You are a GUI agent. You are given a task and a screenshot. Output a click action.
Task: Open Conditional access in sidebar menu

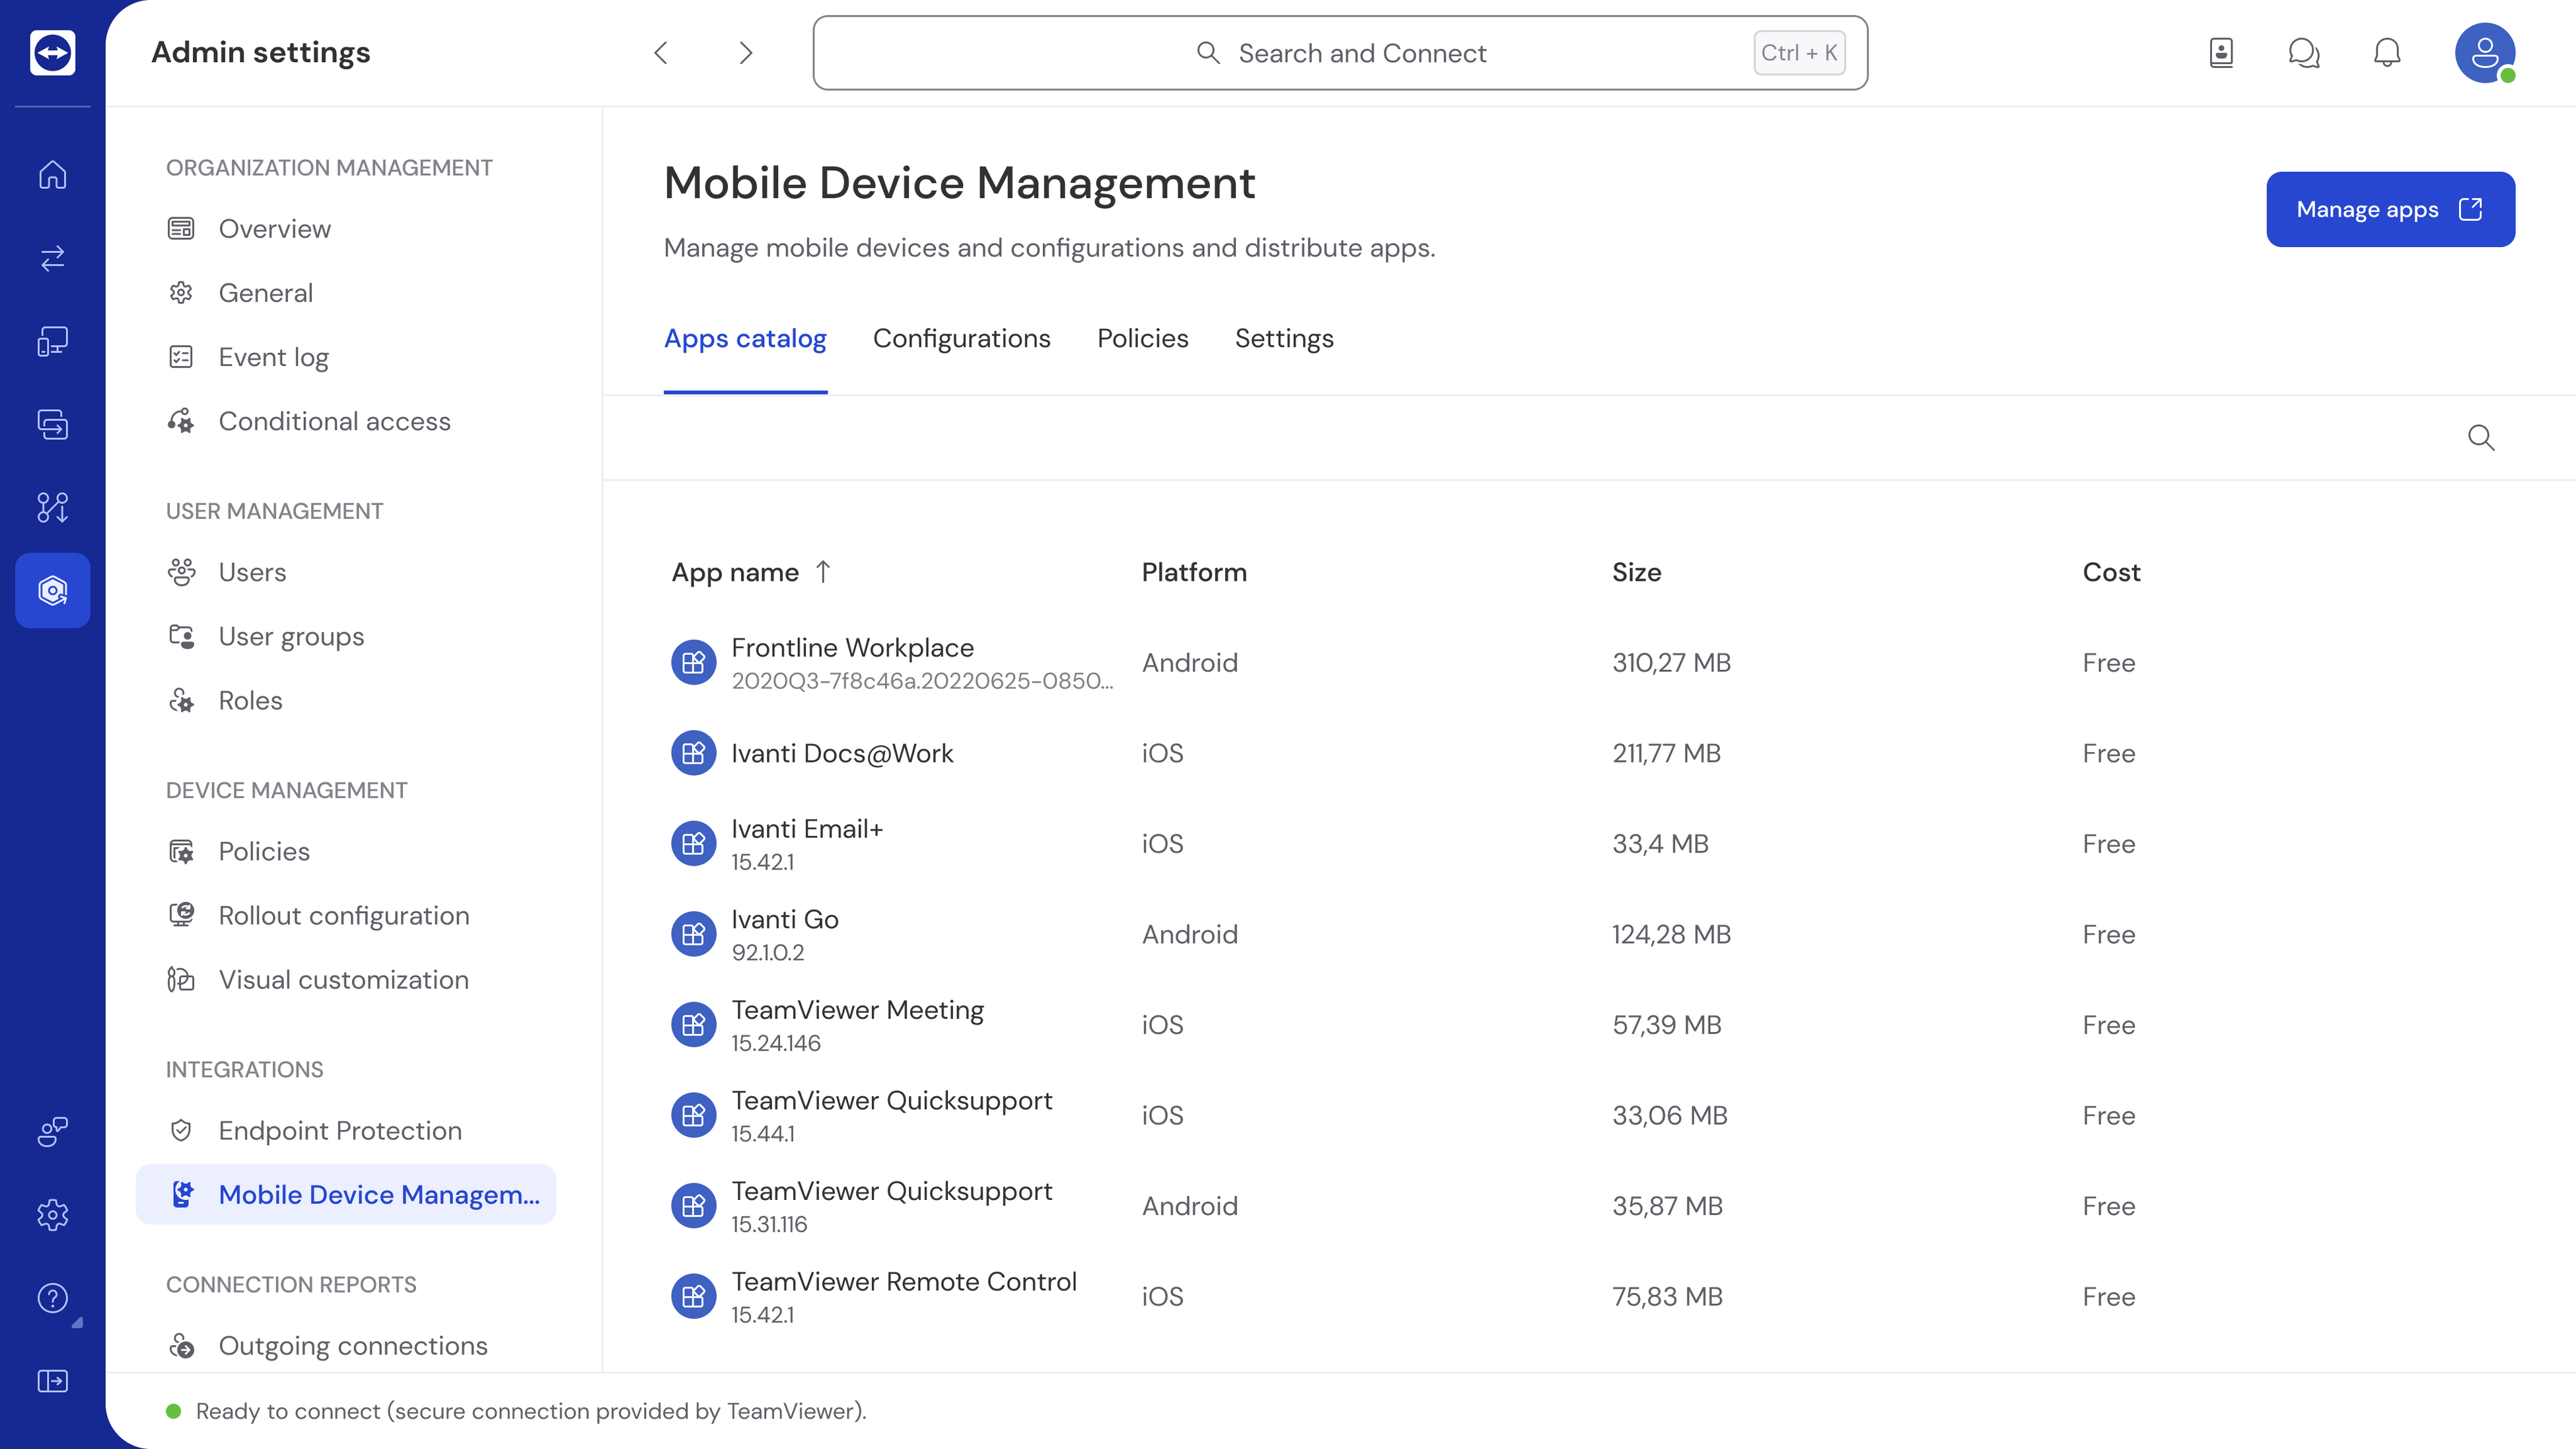pos(334,422)
